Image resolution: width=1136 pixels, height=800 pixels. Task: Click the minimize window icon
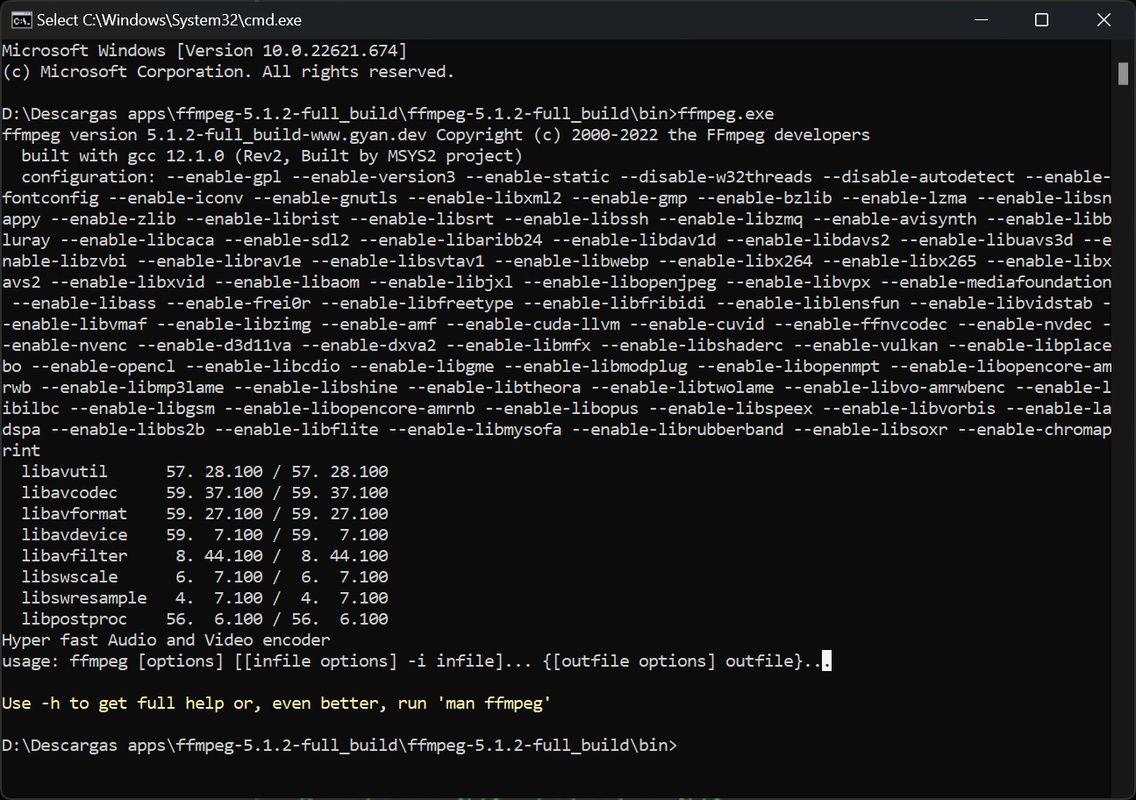pos(979,19)
